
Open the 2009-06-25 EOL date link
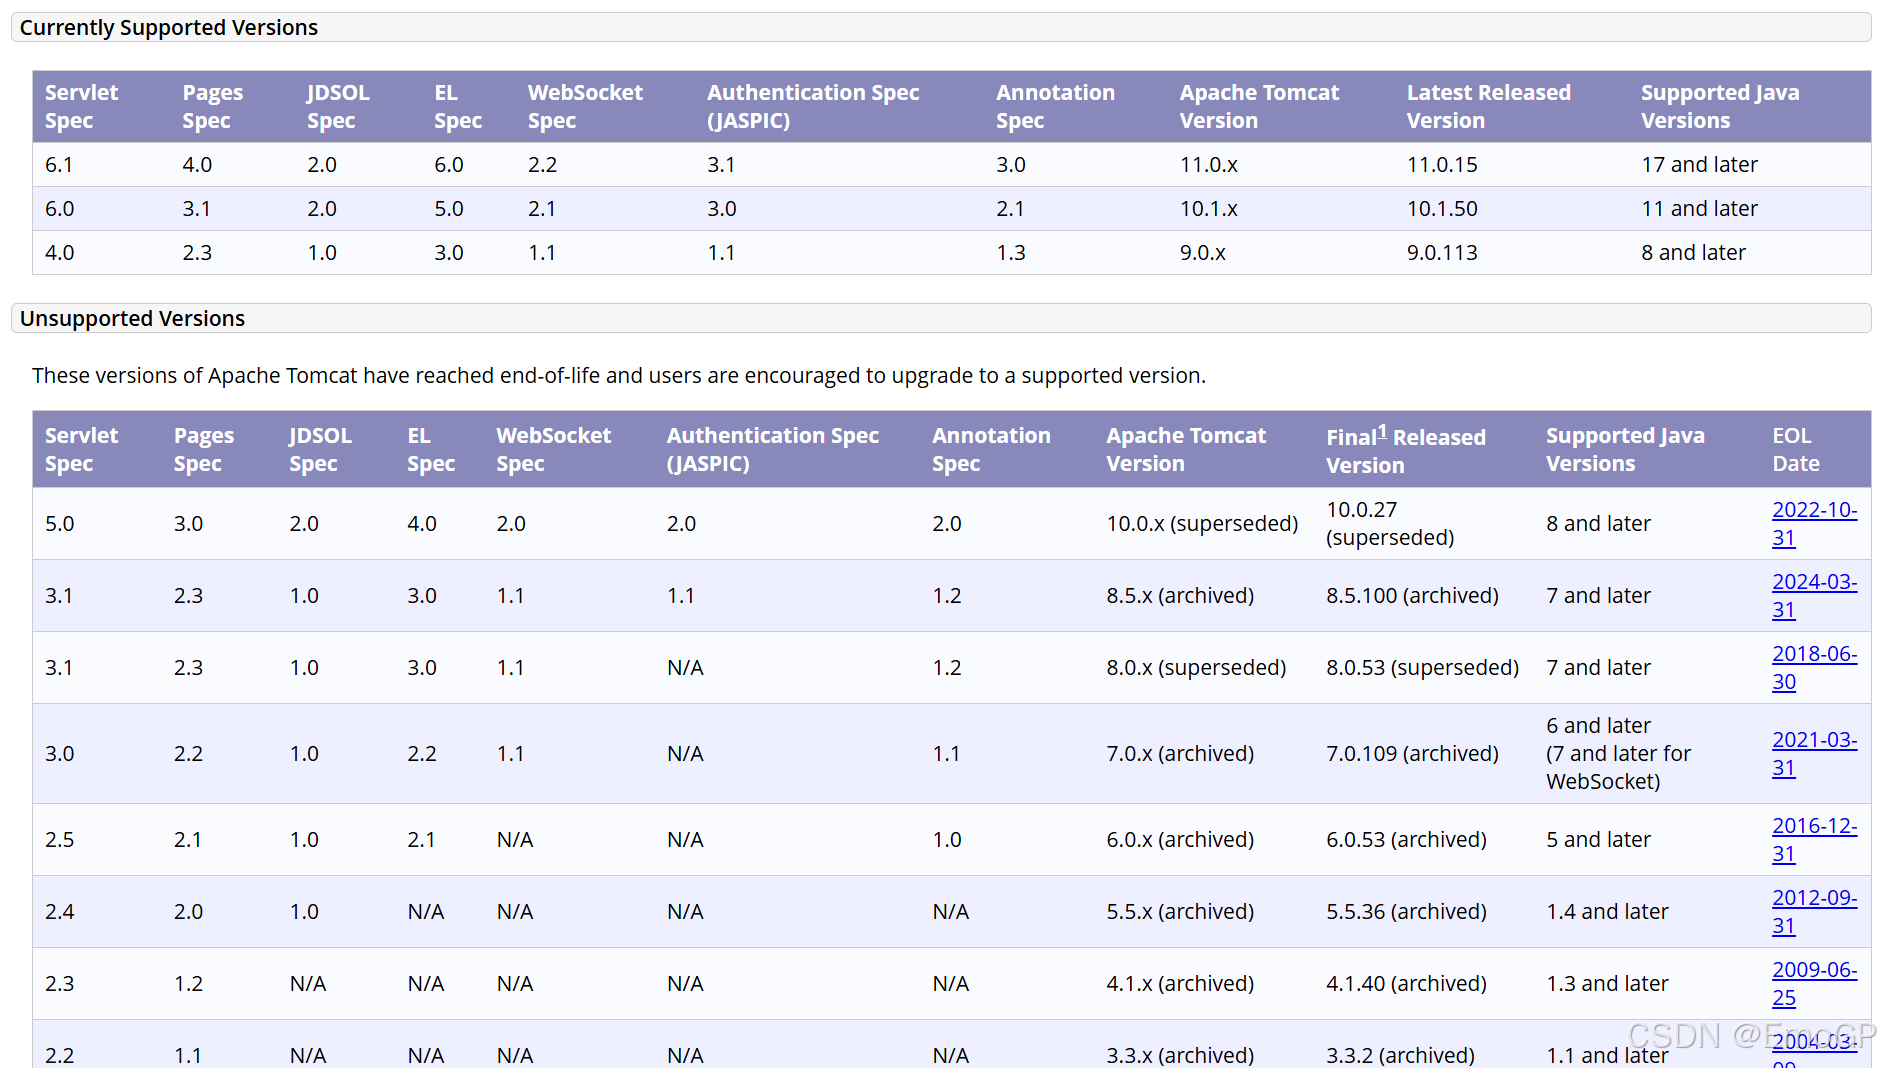point(1814,984)
